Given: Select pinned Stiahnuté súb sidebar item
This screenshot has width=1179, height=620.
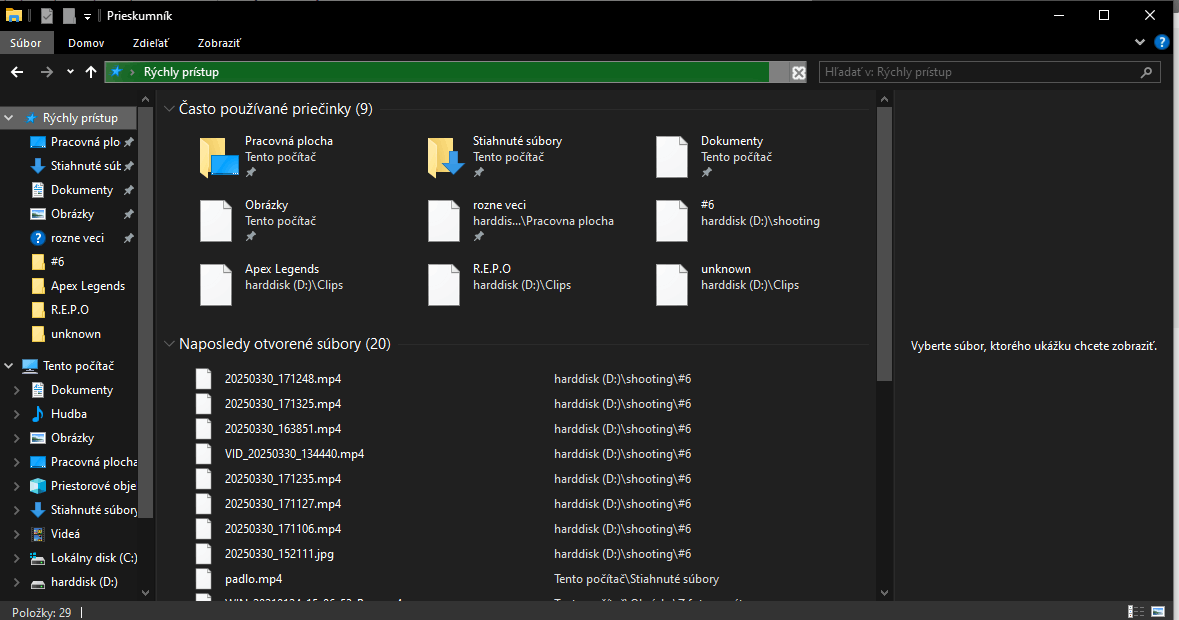Looking at the screenshot, I should [x=85, y=166].
